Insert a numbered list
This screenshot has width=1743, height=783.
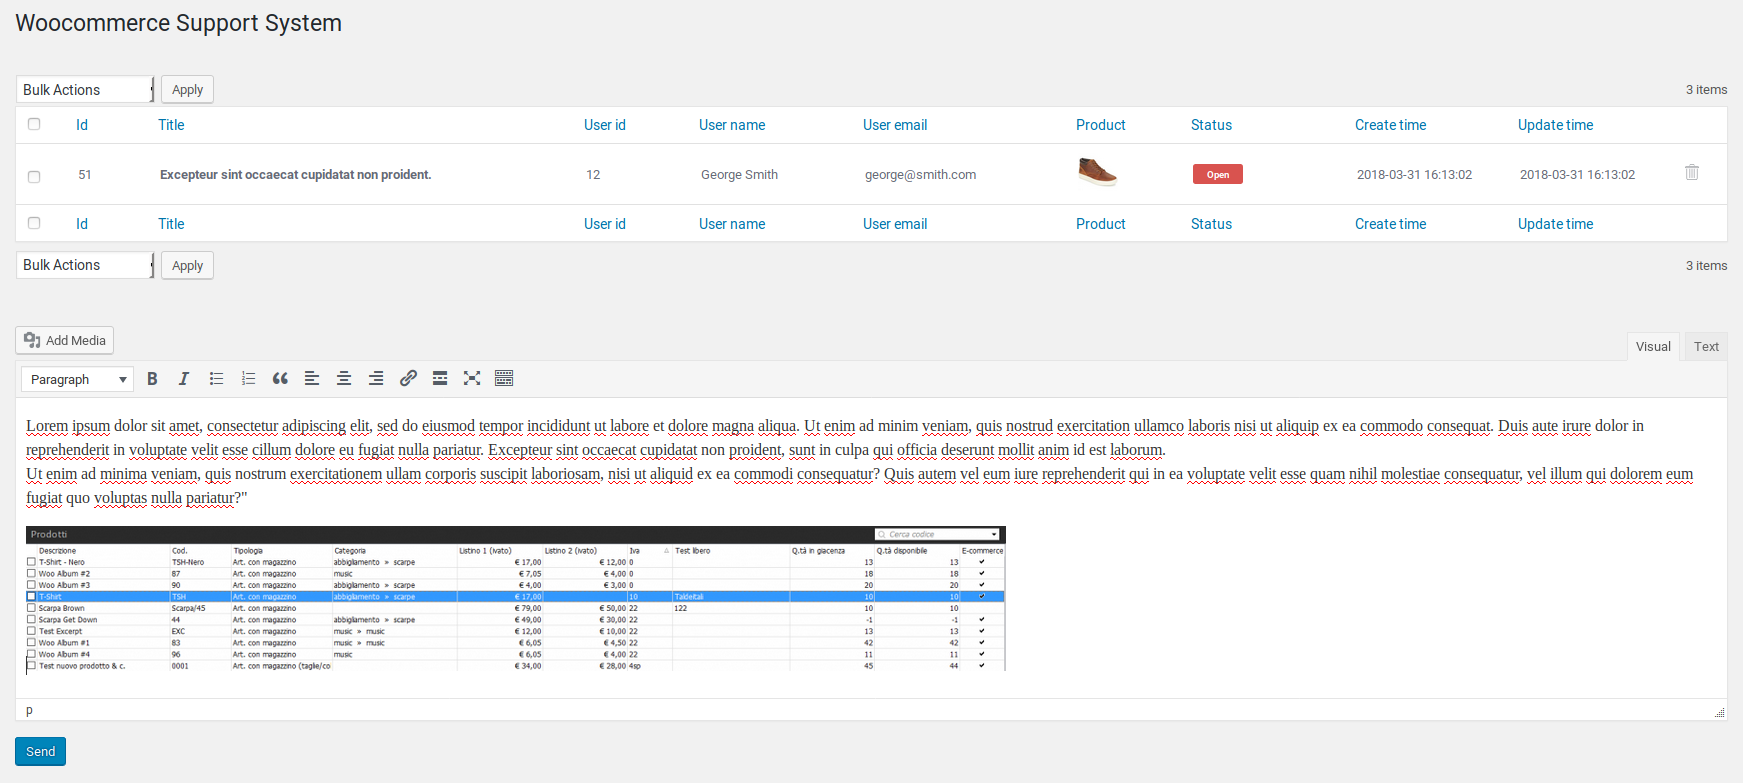click(x=248, y=379)
